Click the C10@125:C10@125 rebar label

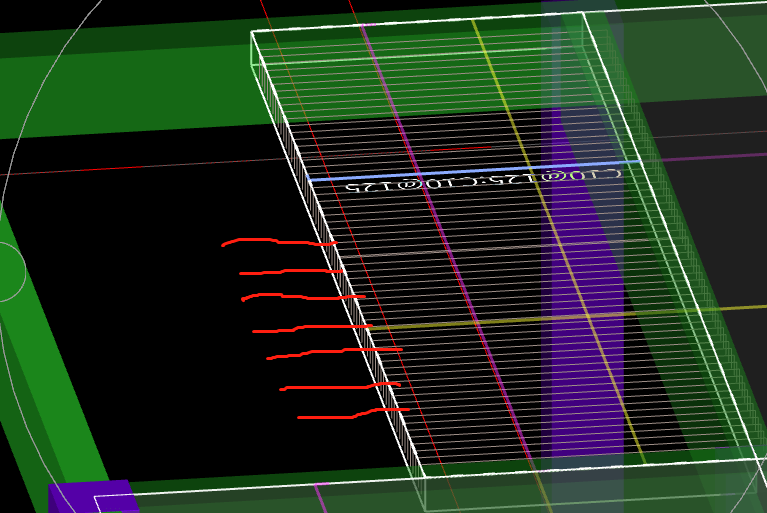pos(484,180)
